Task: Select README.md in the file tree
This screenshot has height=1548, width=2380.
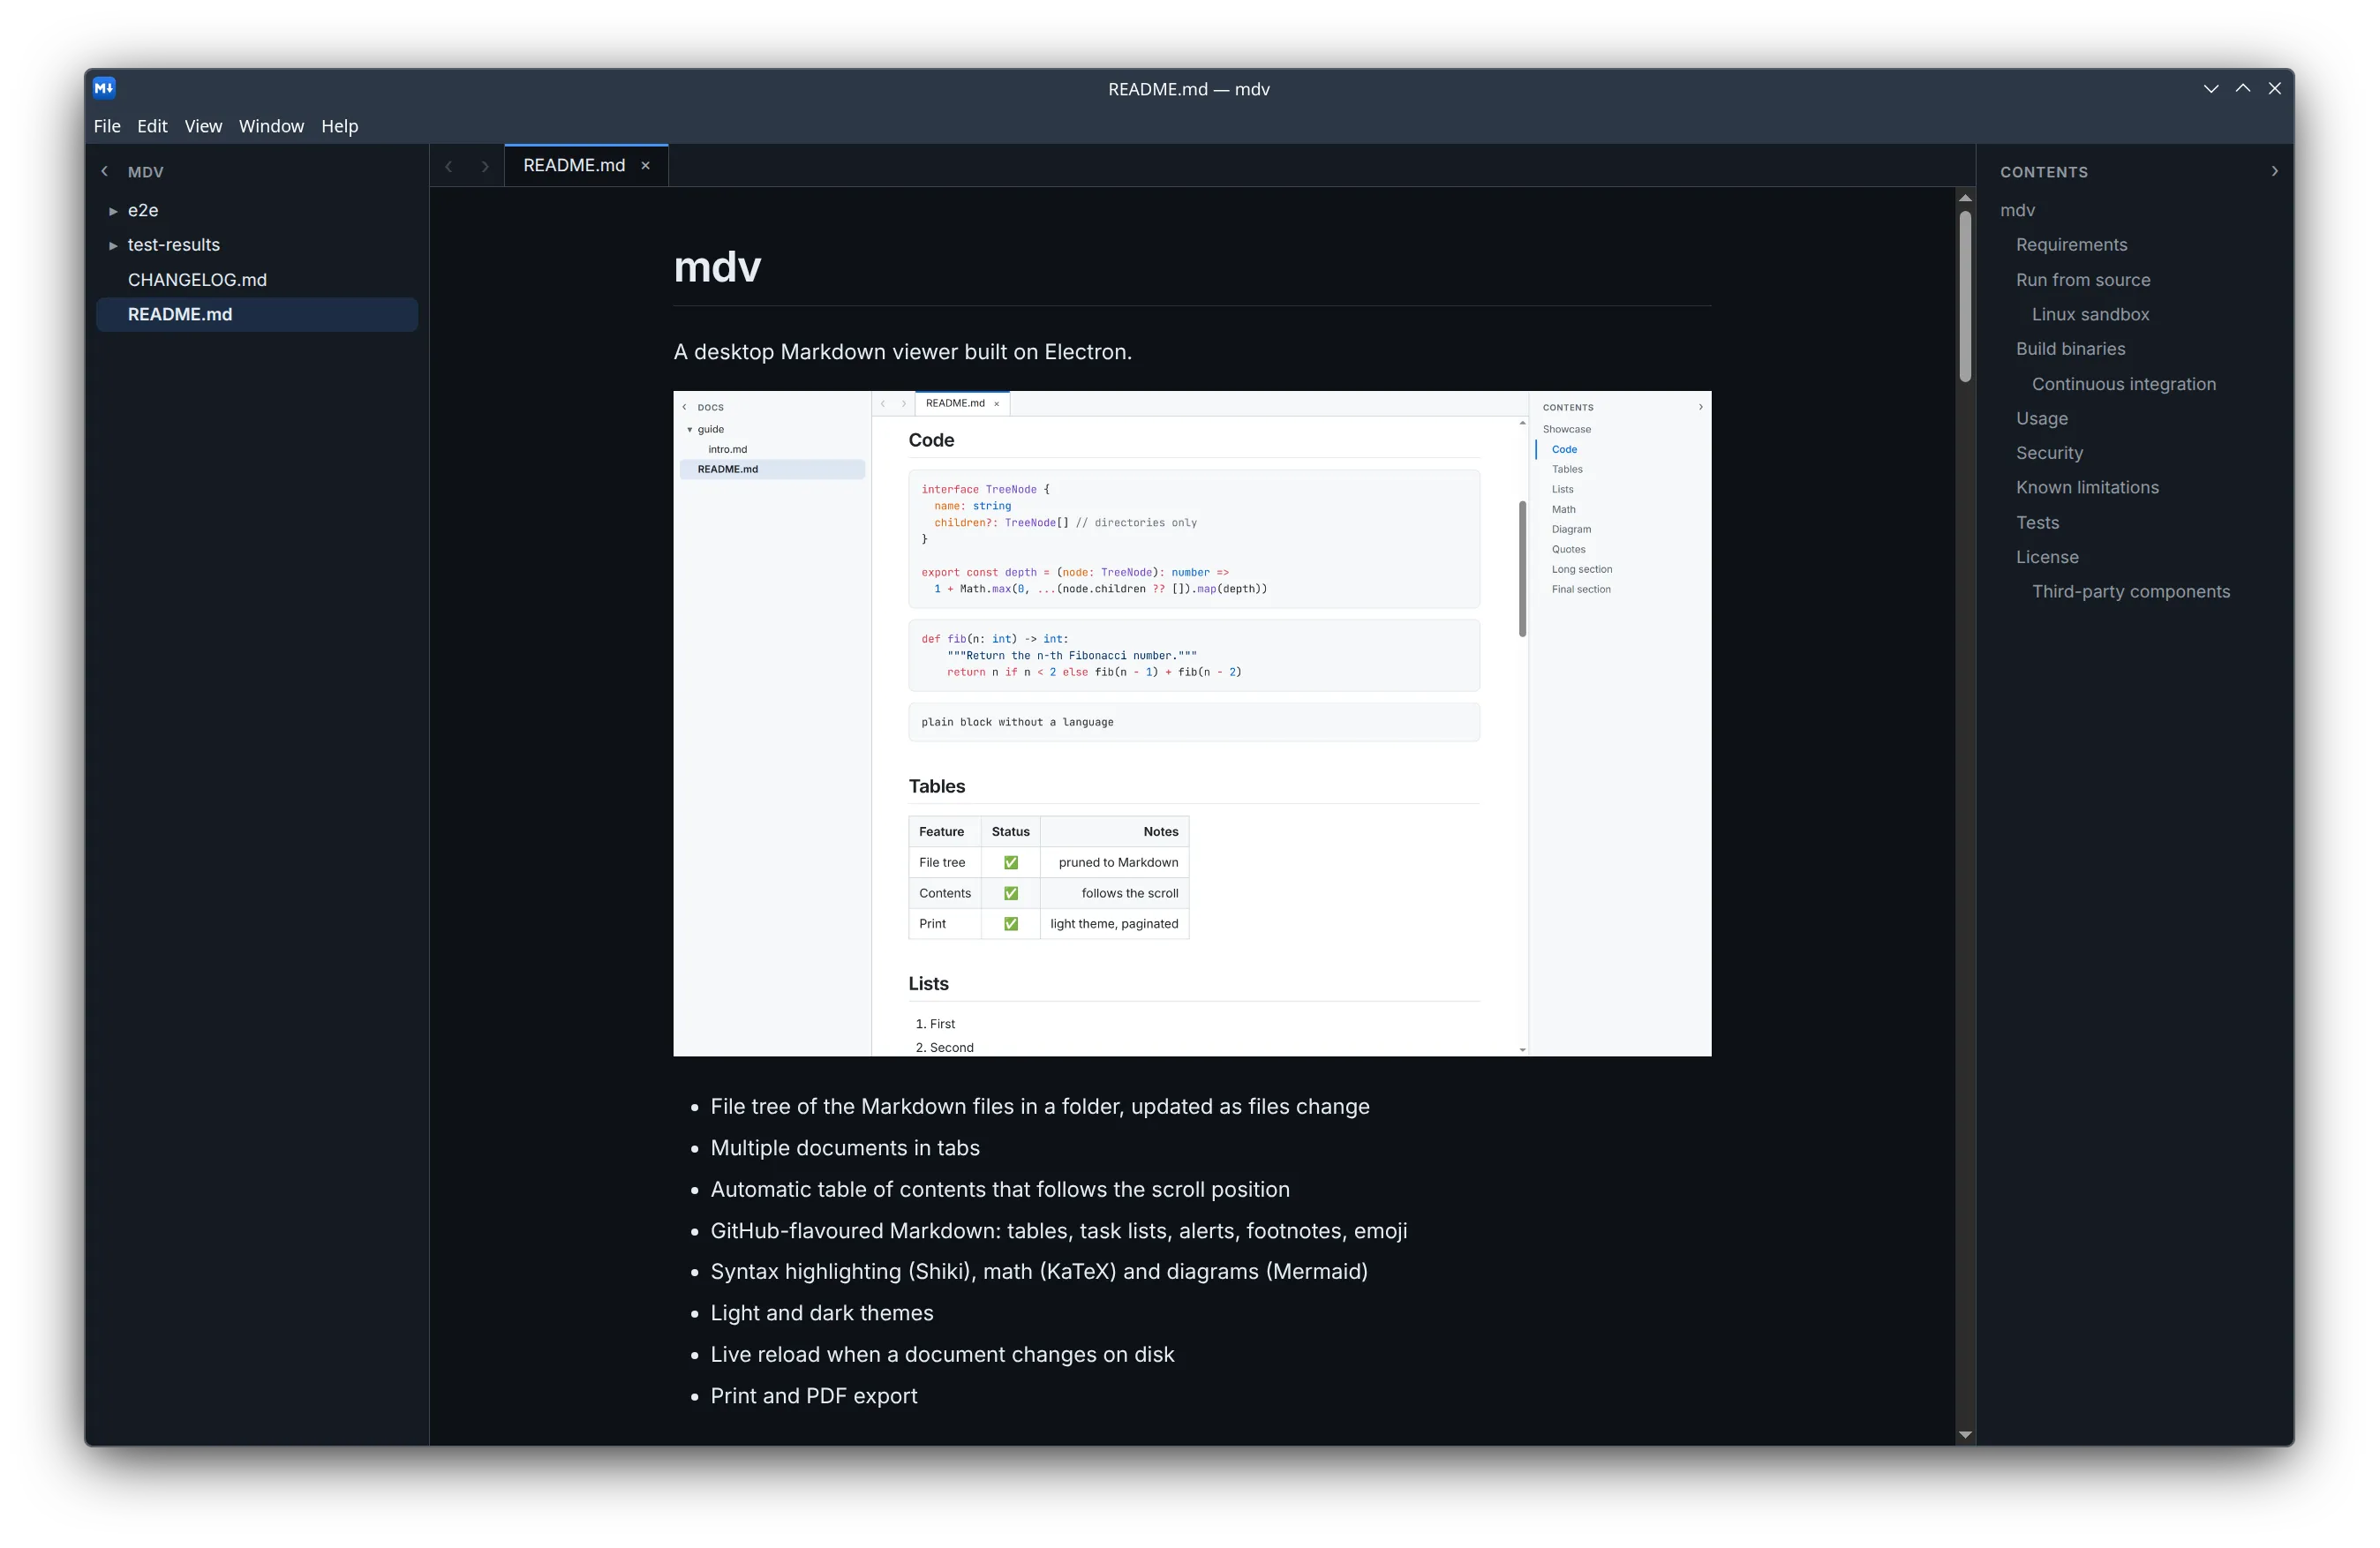Action: coord(257,314)
